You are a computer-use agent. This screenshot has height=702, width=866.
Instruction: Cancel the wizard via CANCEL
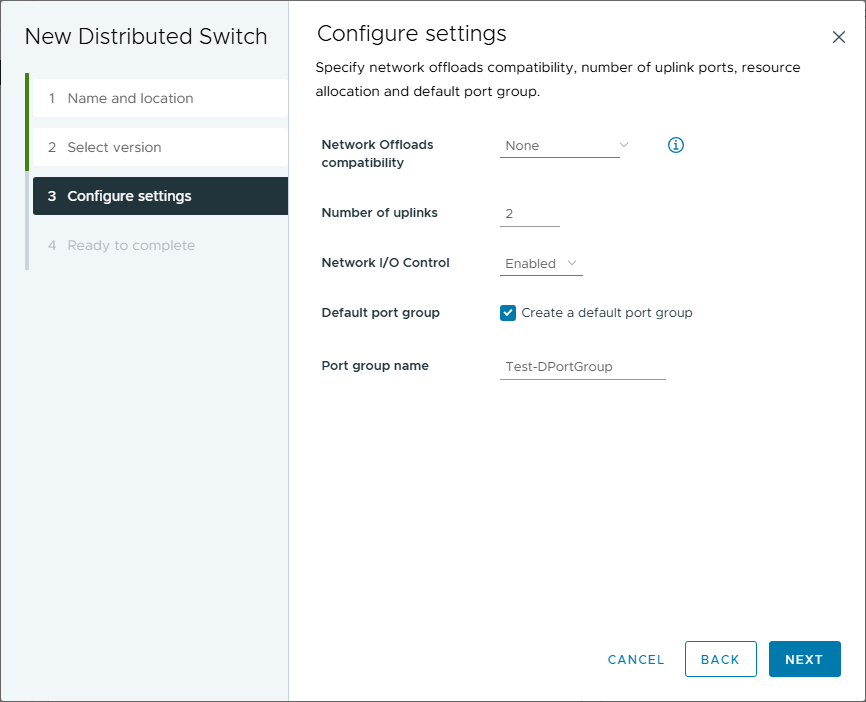point(636,659)
